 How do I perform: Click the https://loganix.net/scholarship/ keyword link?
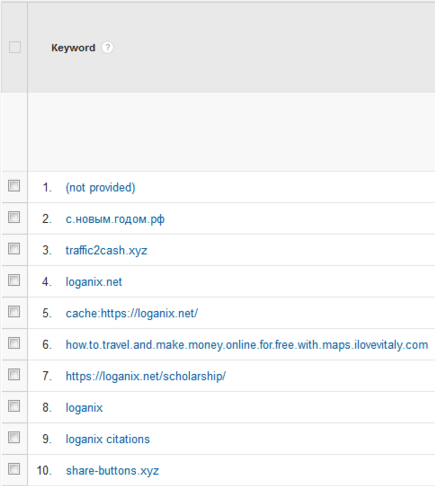[146, 376]
